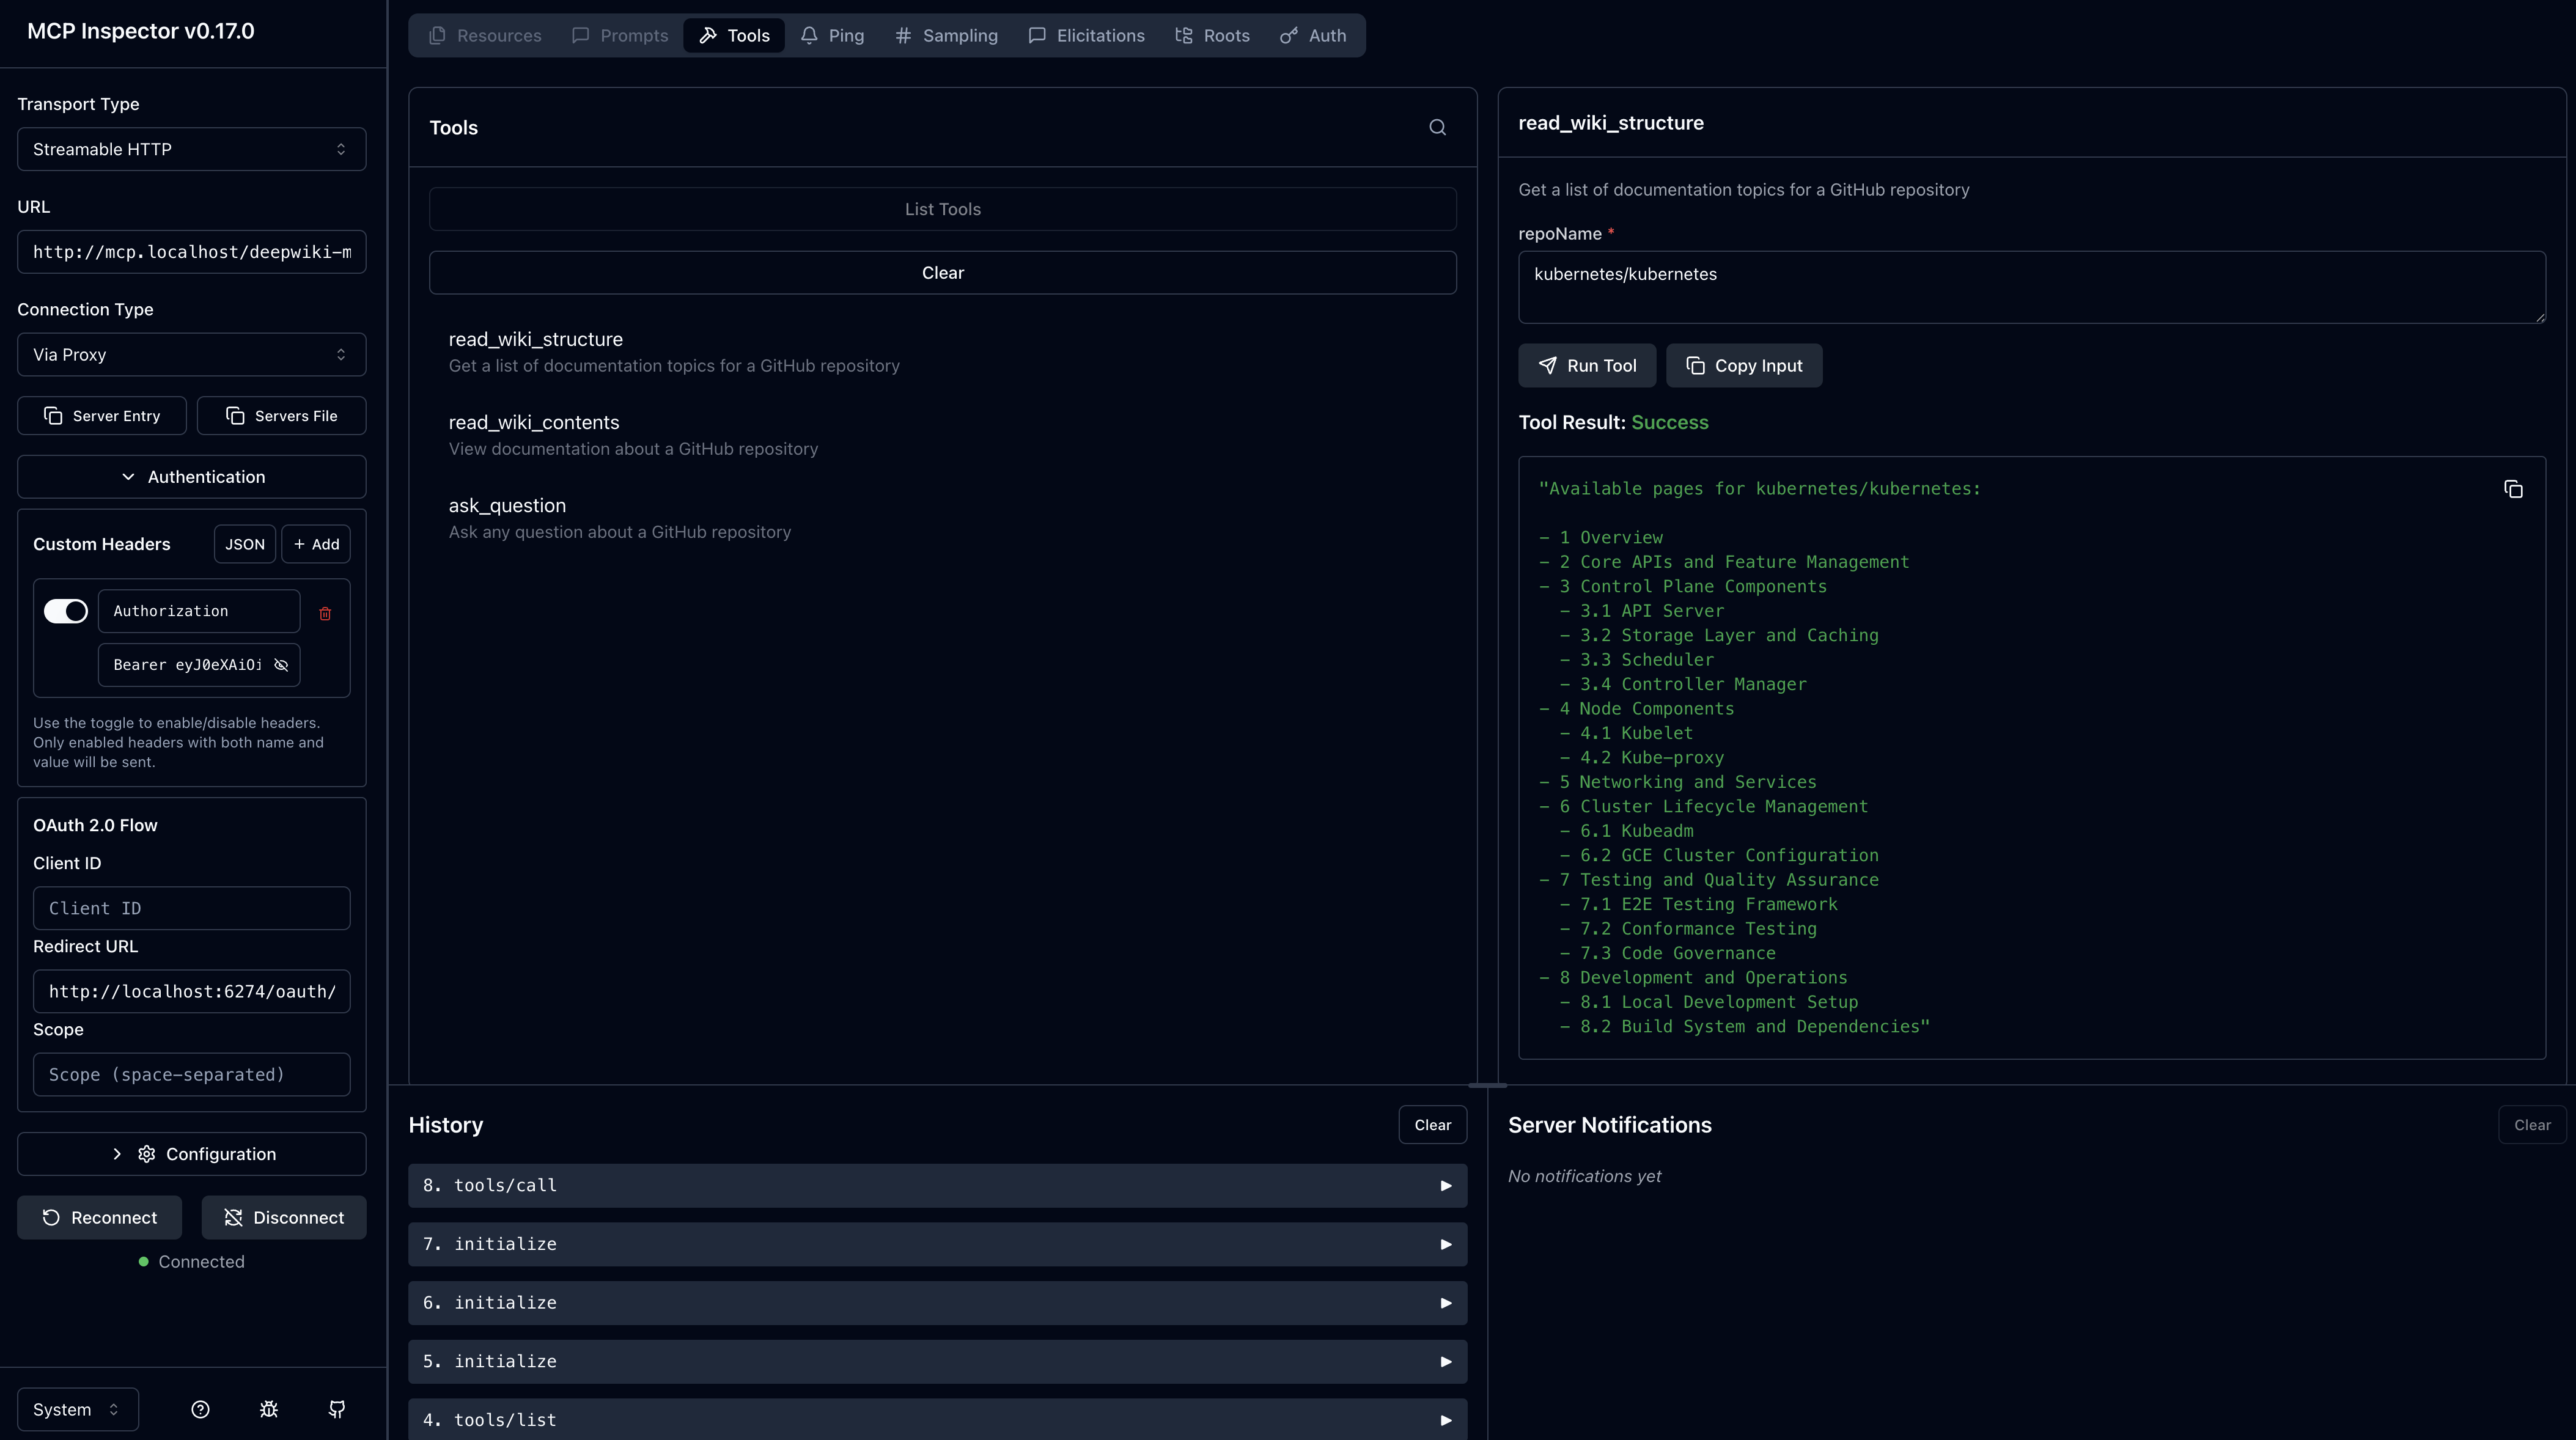Select the ask_question tool

tap(507, 506)
